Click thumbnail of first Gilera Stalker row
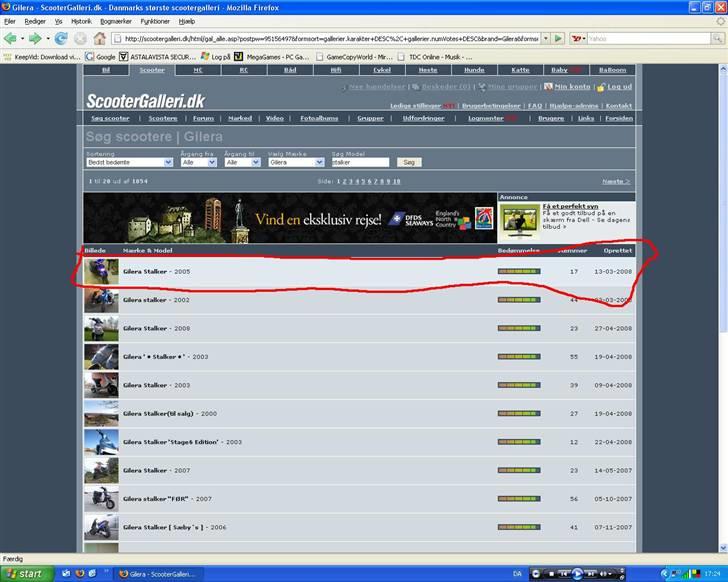This screenshot has width=728, height=582. tap(101, 271)
